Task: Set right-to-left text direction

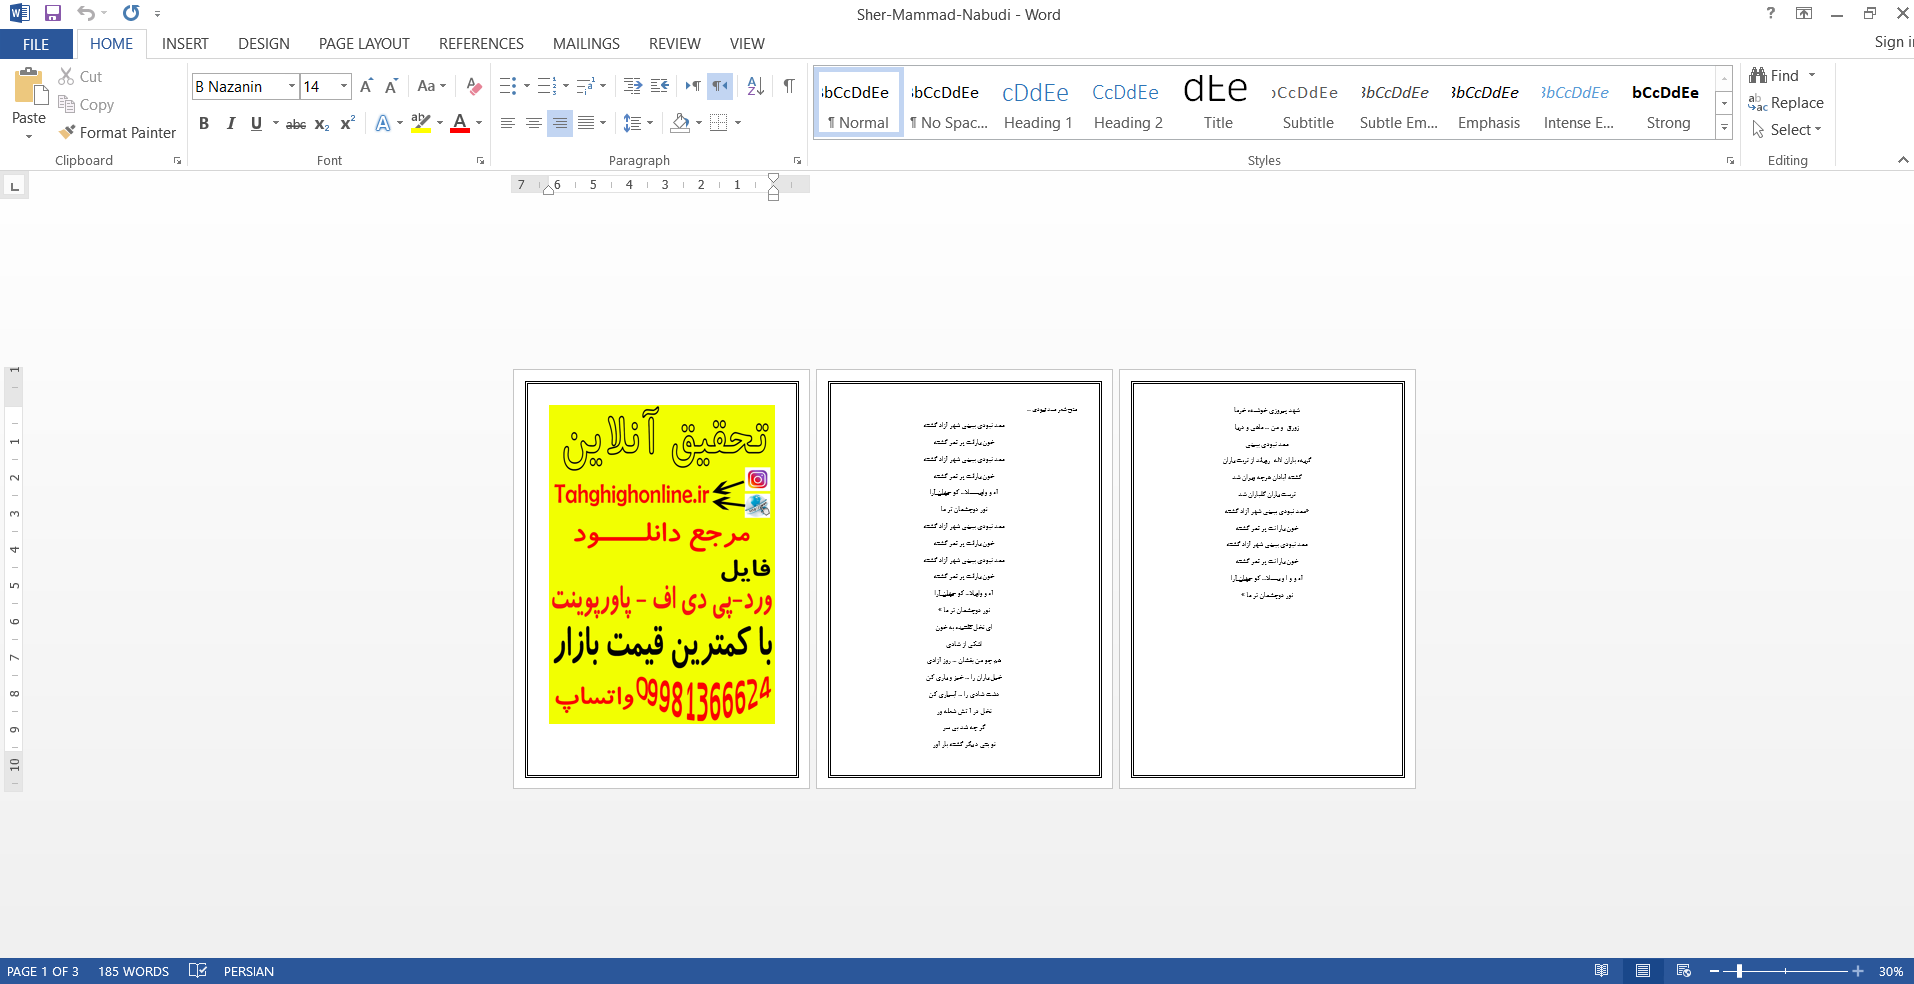Action: click(720, 87)
